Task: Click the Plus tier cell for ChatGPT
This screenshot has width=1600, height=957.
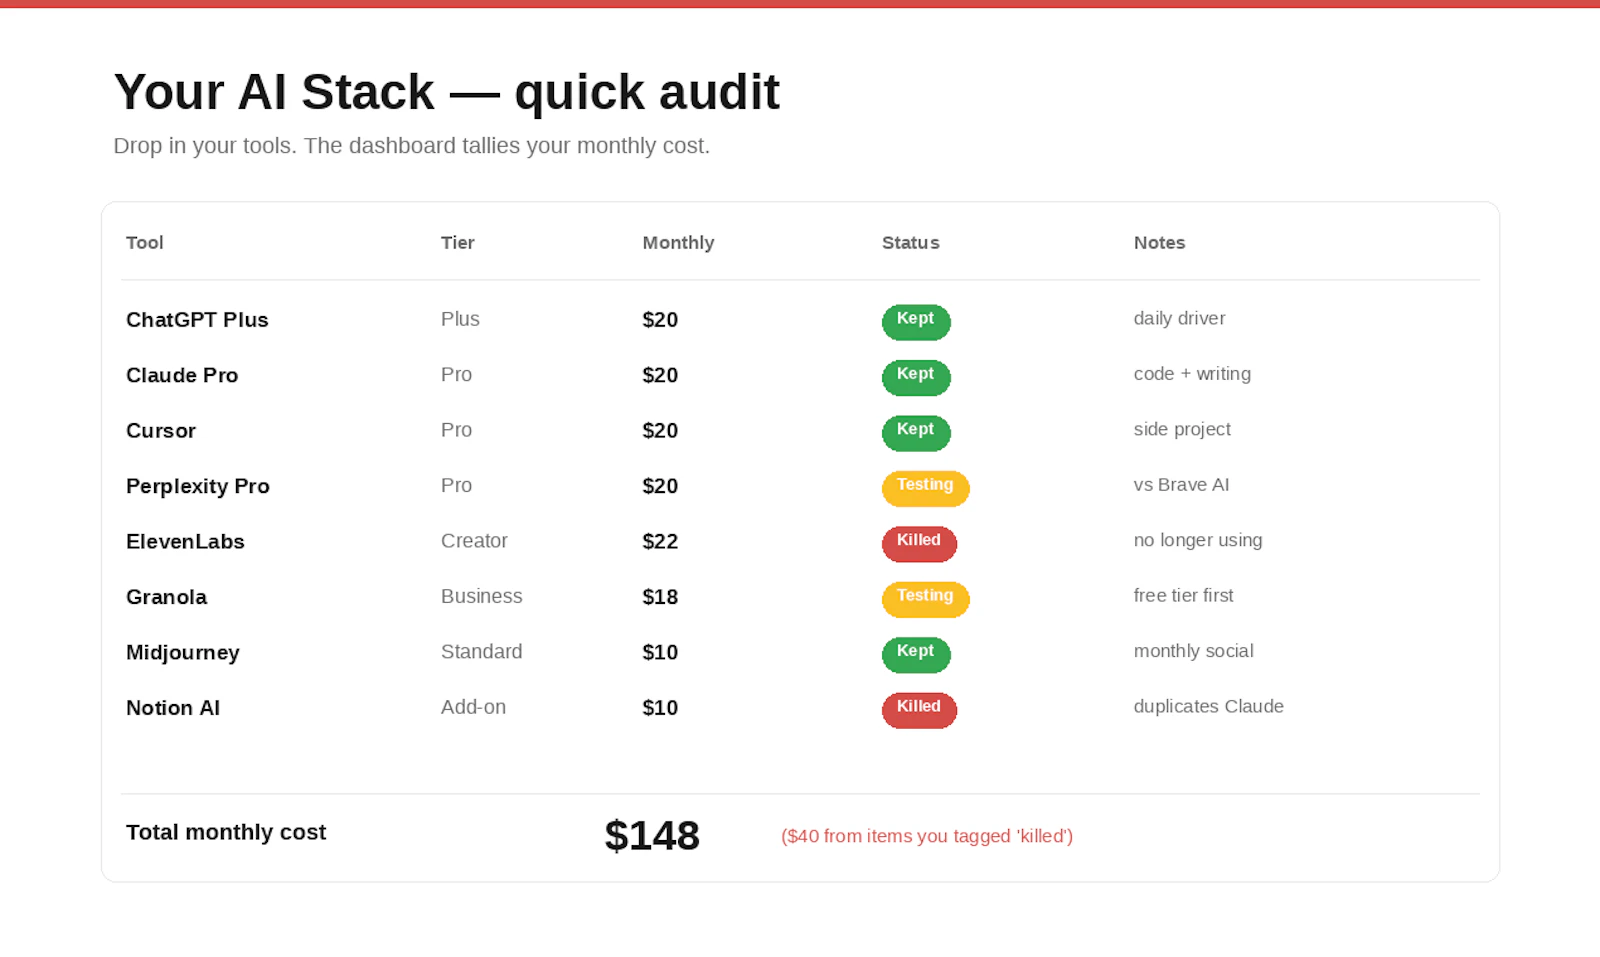Action: pos(460,319)
